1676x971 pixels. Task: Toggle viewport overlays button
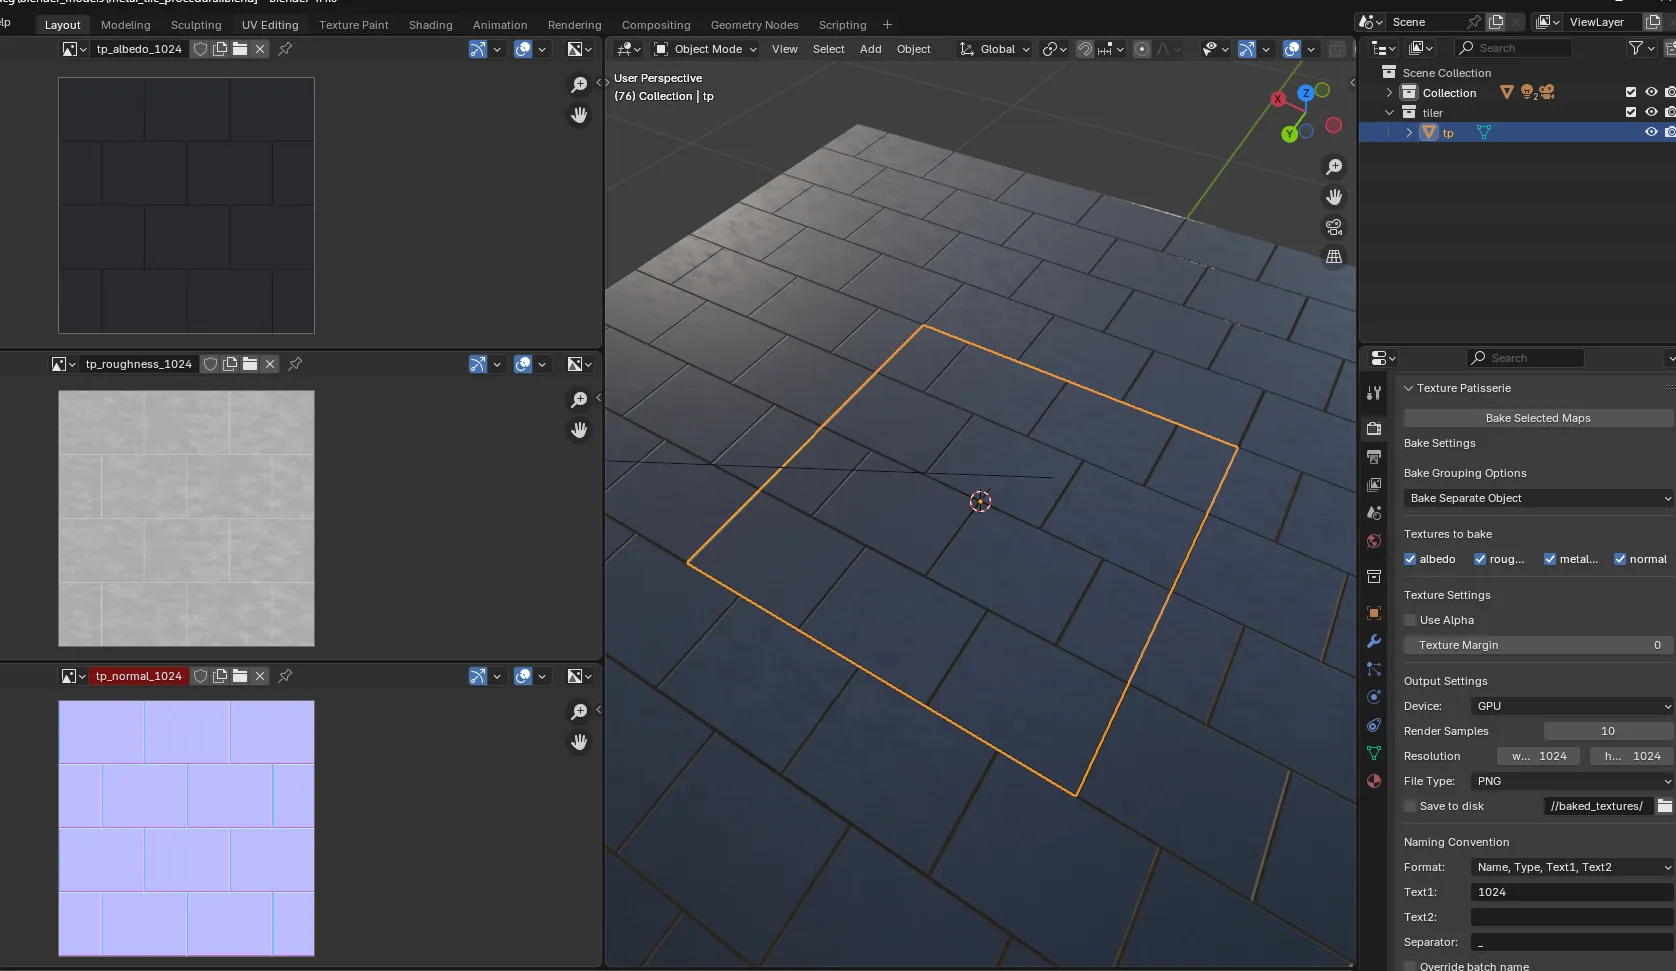[x=1292, y=49]
